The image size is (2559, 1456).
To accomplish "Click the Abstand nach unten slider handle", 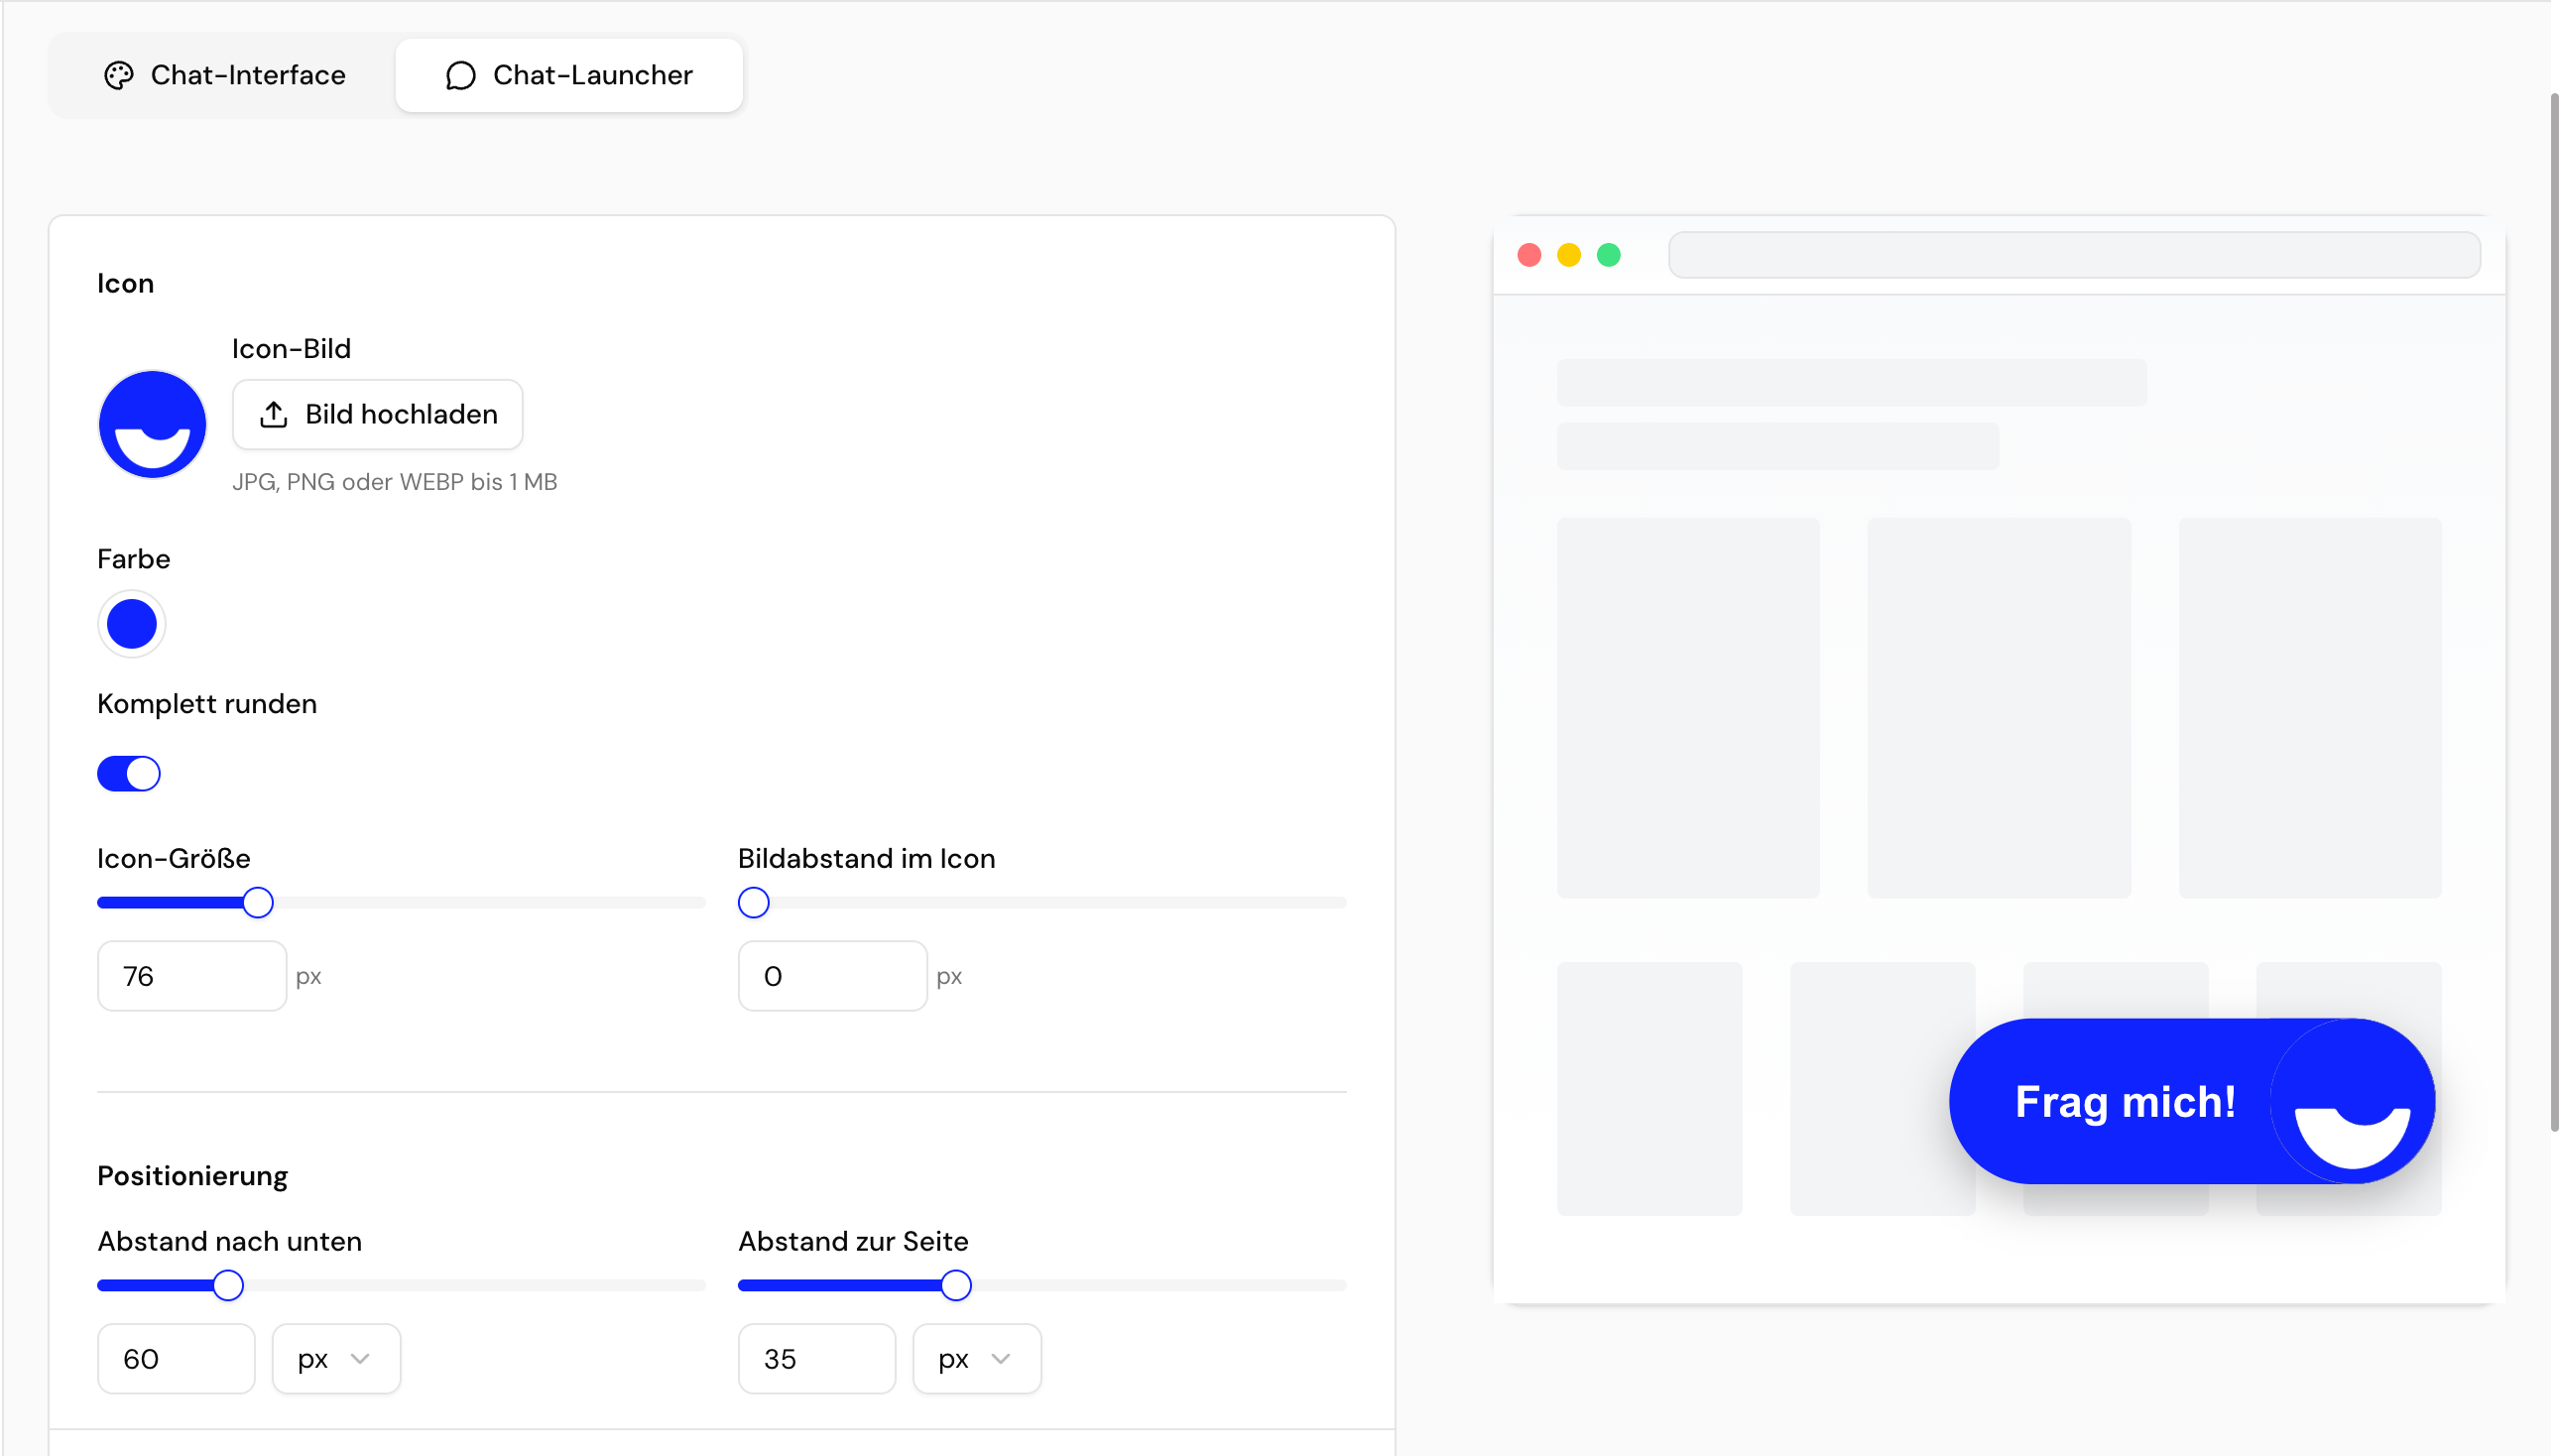I will tap(228, 1285).
